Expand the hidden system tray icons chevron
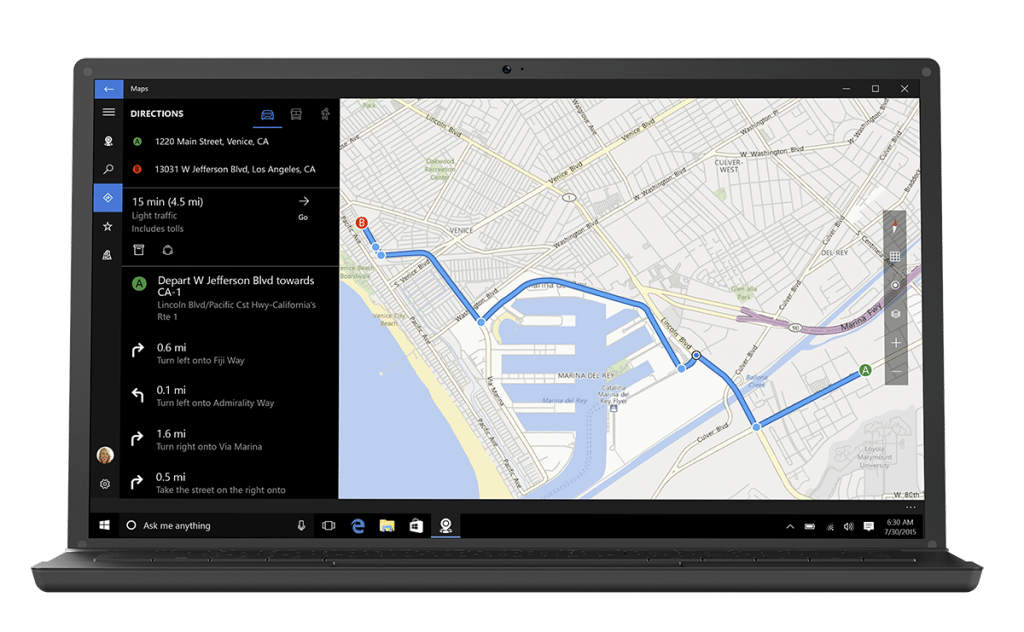Viewport: 1024px width, 632px height. [x=790, y=526]
